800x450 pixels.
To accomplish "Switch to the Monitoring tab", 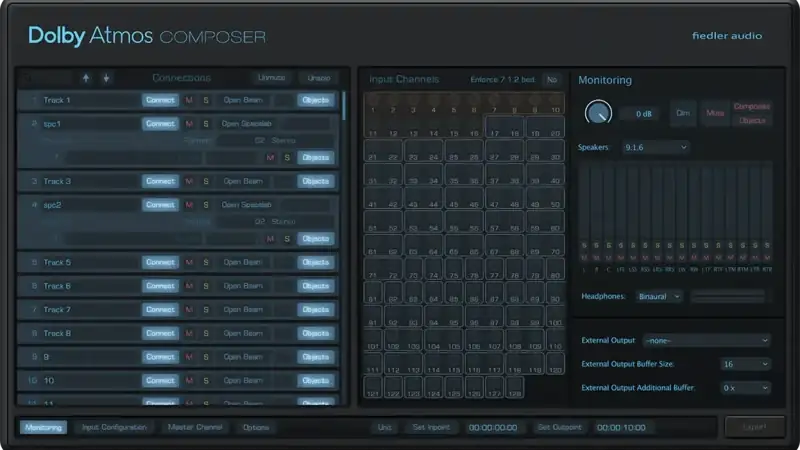I will tap(43, 428).
